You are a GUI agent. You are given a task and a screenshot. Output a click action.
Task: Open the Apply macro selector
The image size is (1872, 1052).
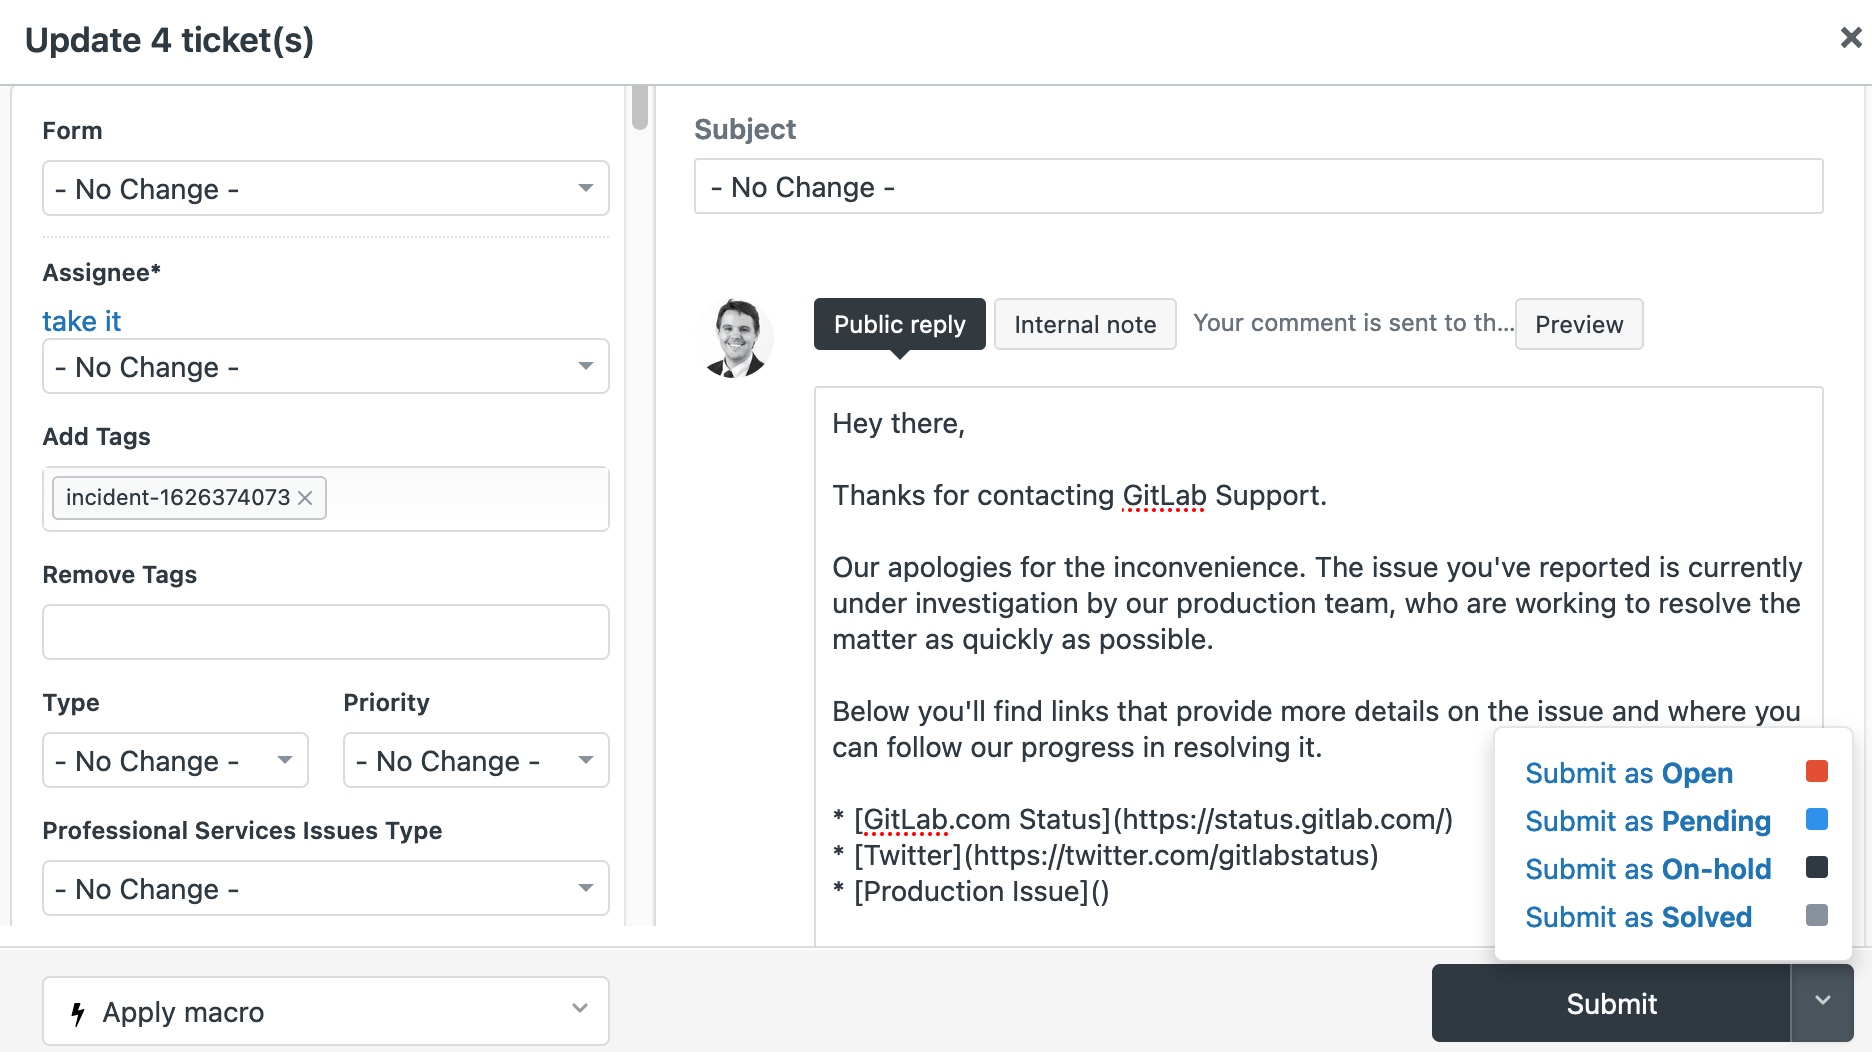326,1011
